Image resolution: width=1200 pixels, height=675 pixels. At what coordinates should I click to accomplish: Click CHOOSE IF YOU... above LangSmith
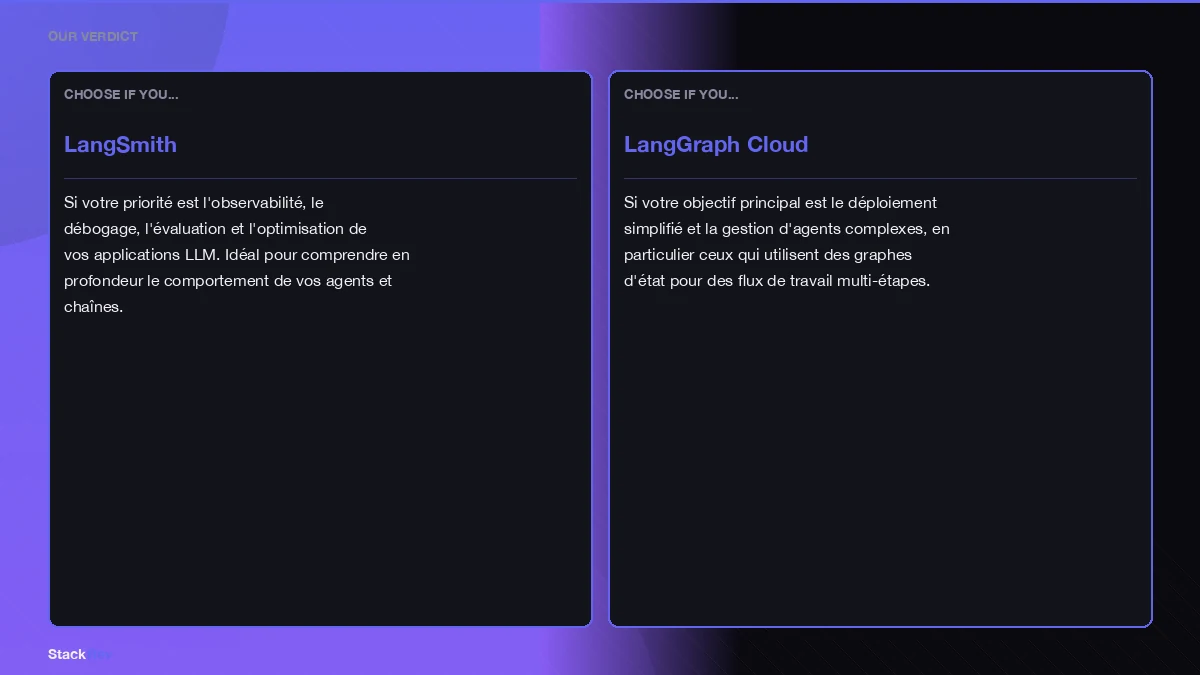pyautogui.click(x=121, y=94)
